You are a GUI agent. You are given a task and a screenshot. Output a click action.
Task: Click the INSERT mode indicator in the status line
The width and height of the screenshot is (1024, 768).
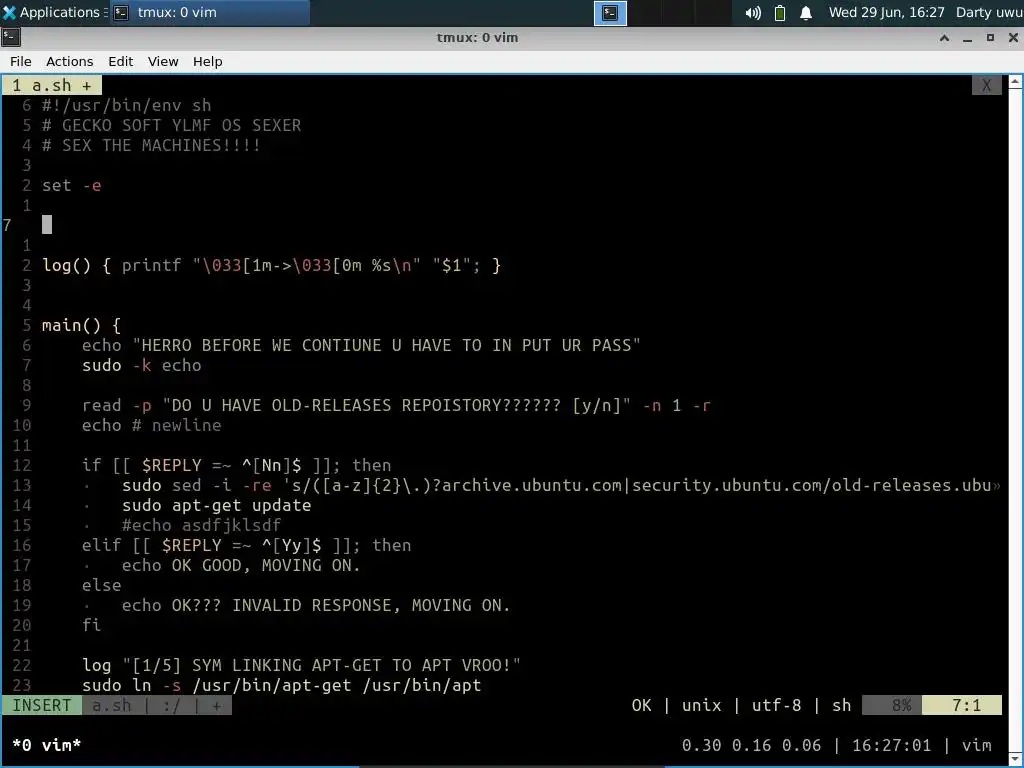pos(42,705)
